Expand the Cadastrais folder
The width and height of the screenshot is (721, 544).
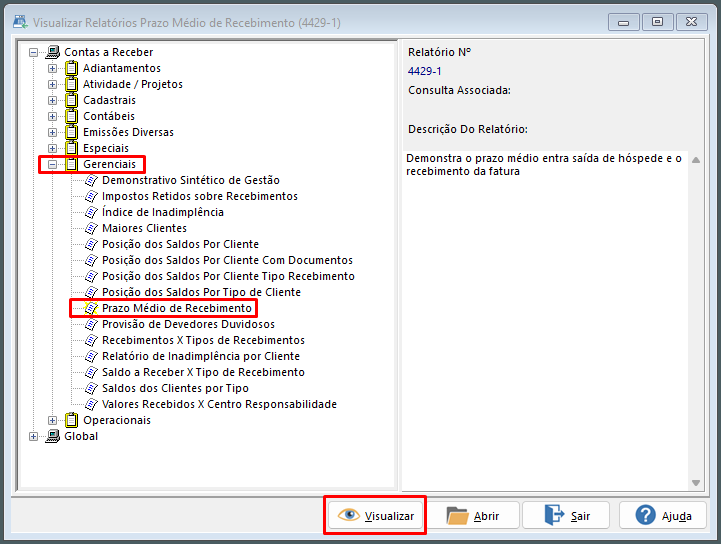(52, 100)
